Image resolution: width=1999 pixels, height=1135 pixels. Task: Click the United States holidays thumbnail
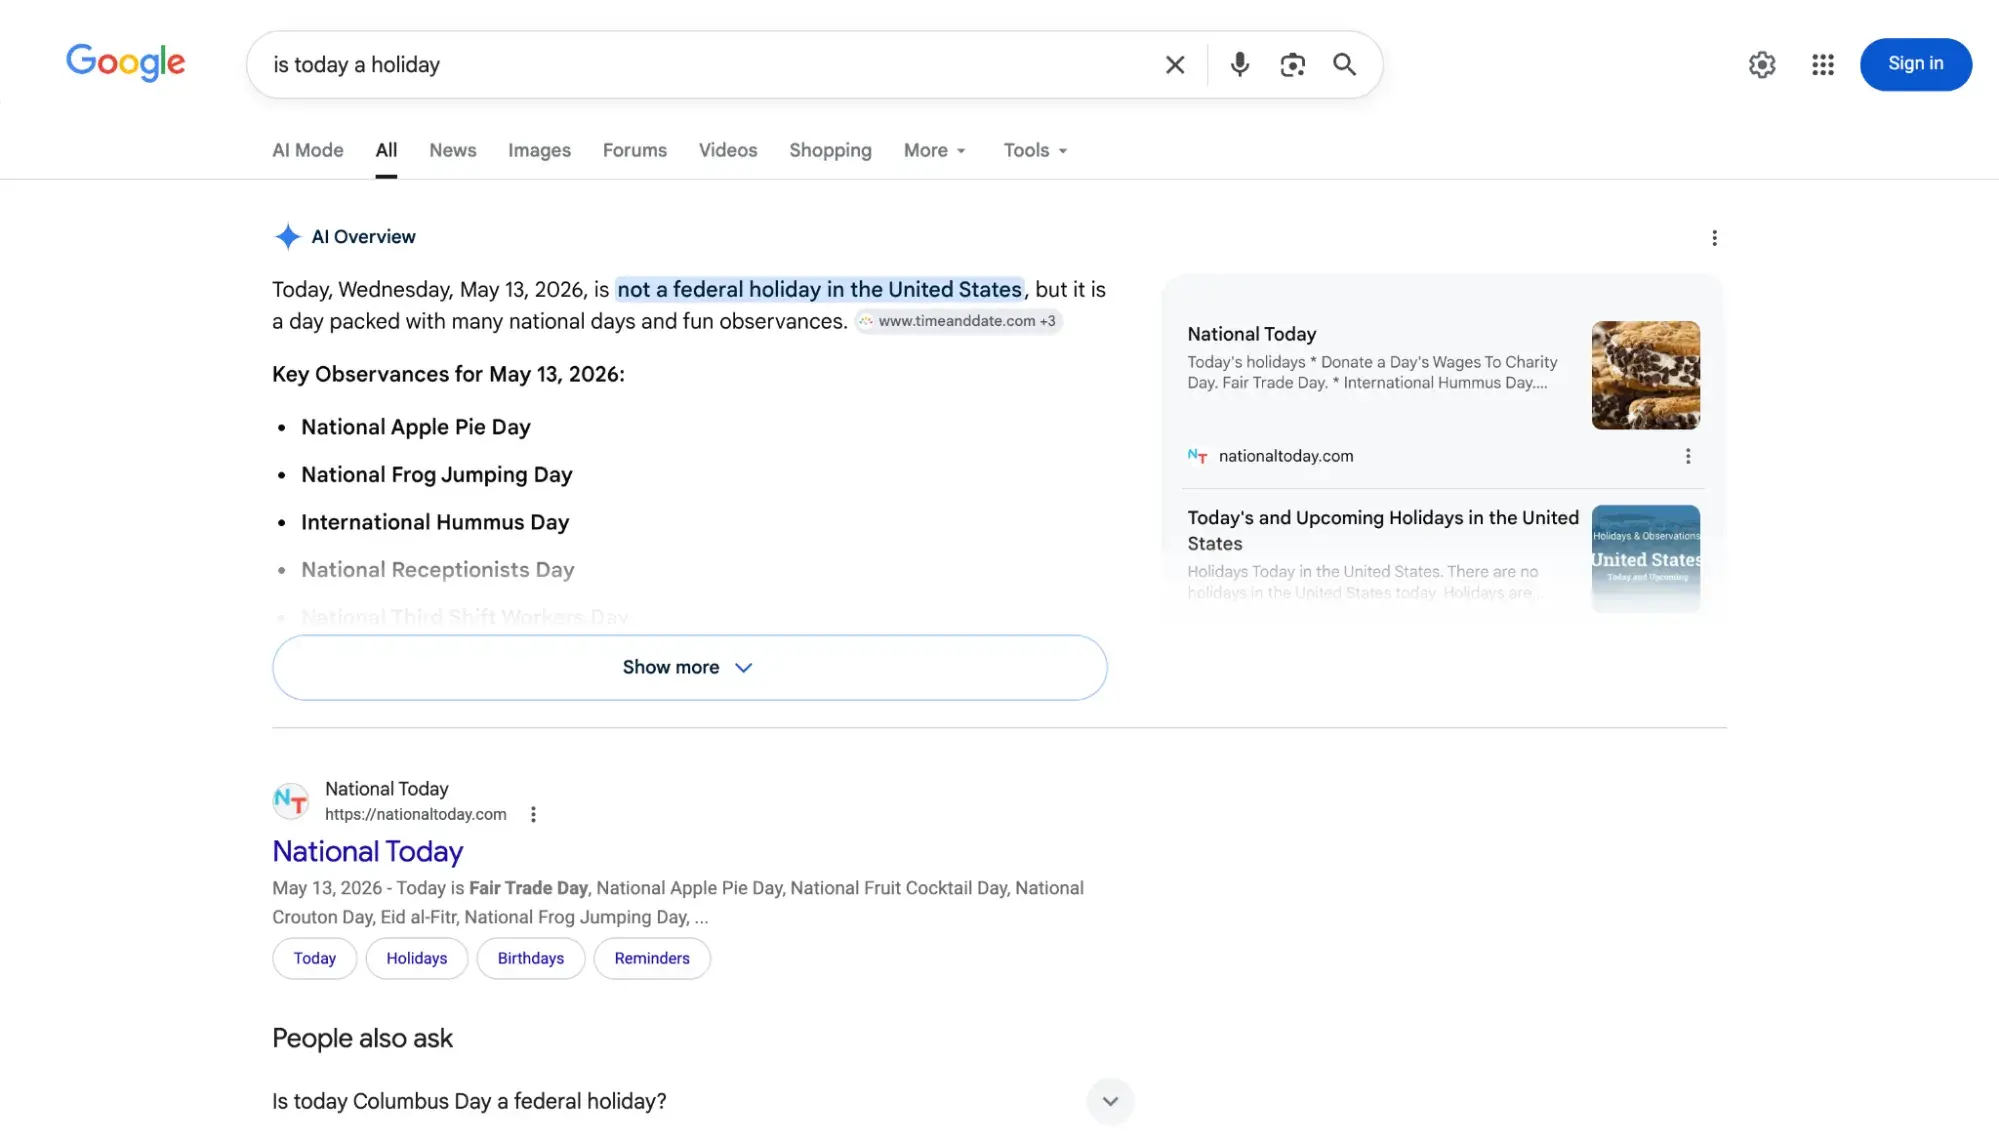tap(1645, 558)
